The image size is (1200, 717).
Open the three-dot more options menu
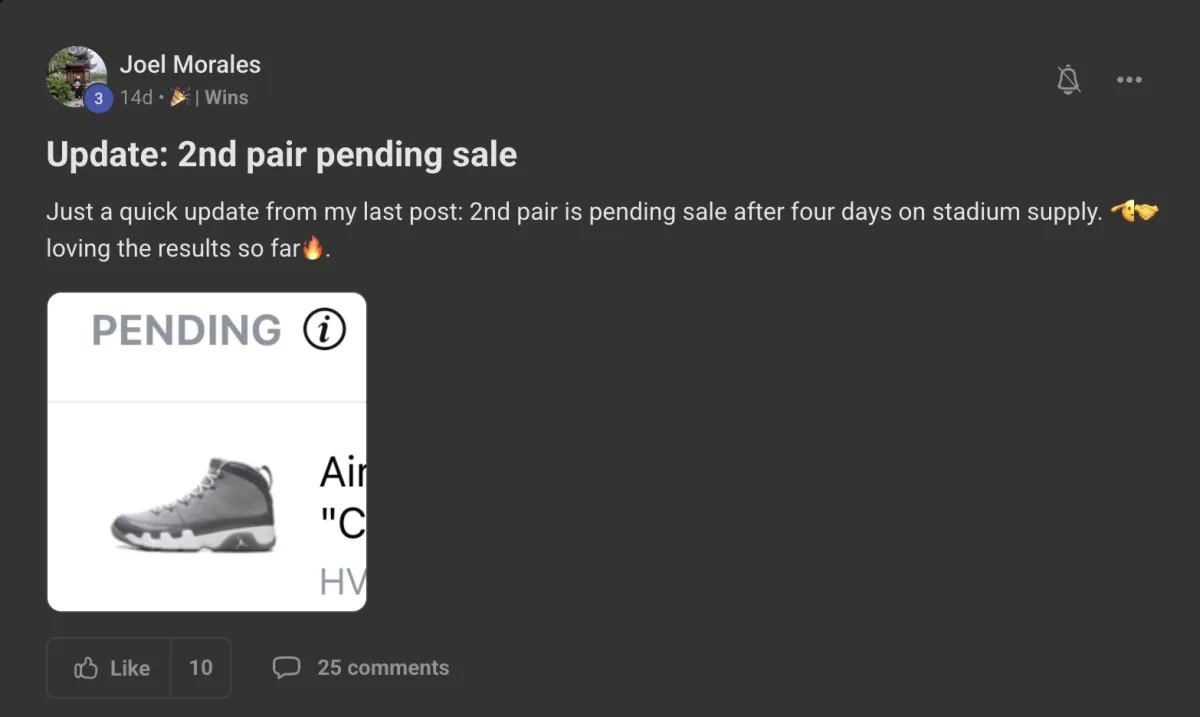tap(1129, 80)
